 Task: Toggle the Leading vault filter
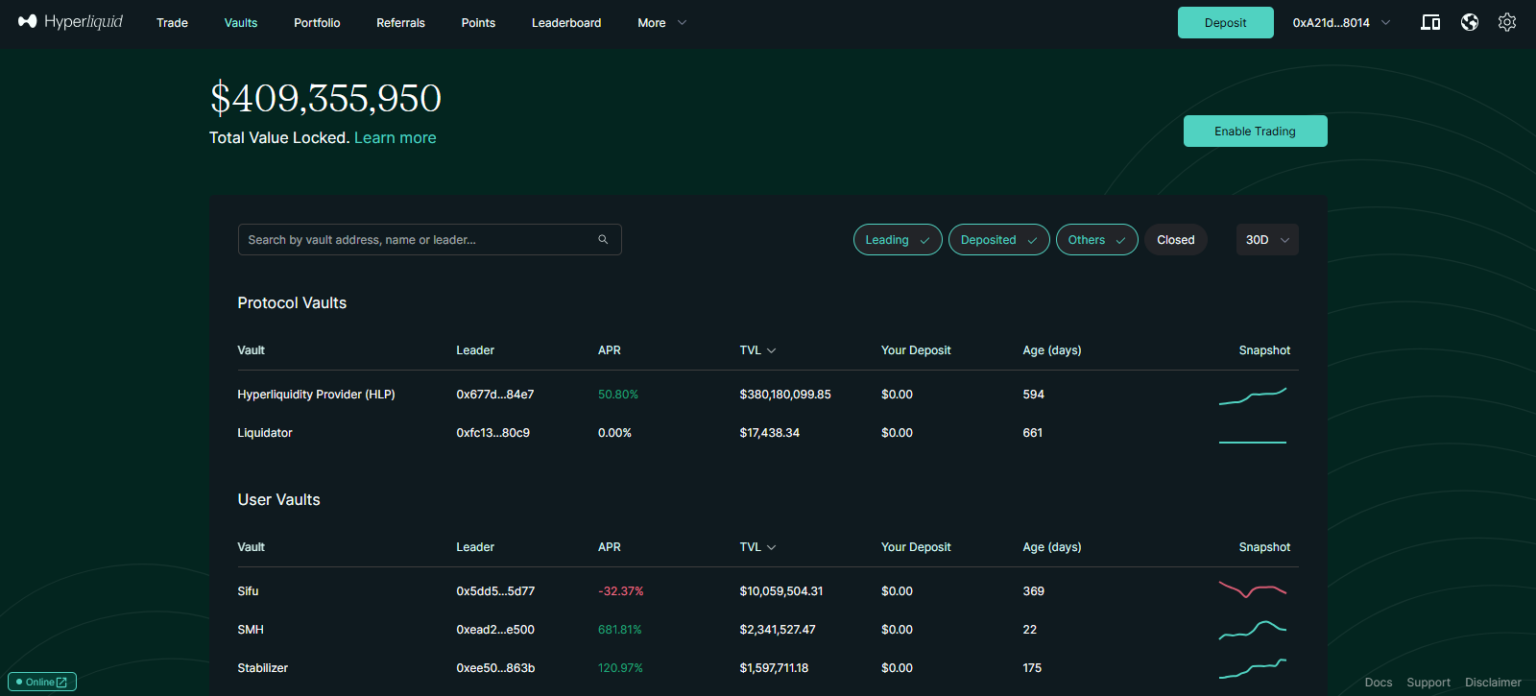point(897,240)
